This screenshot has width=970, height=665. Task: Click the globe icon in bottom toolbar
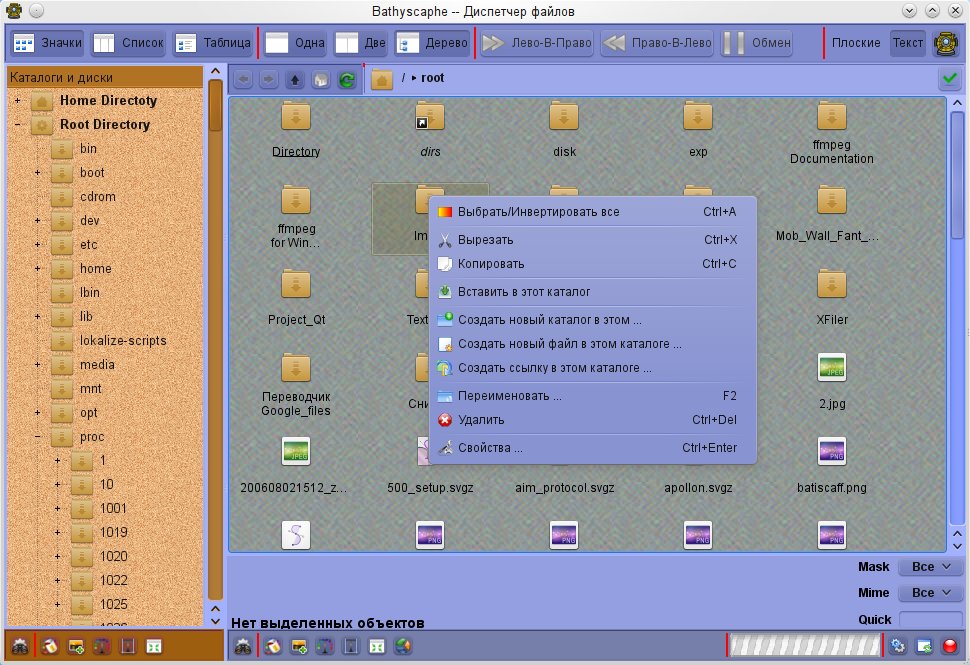click(x=403, y=646)
